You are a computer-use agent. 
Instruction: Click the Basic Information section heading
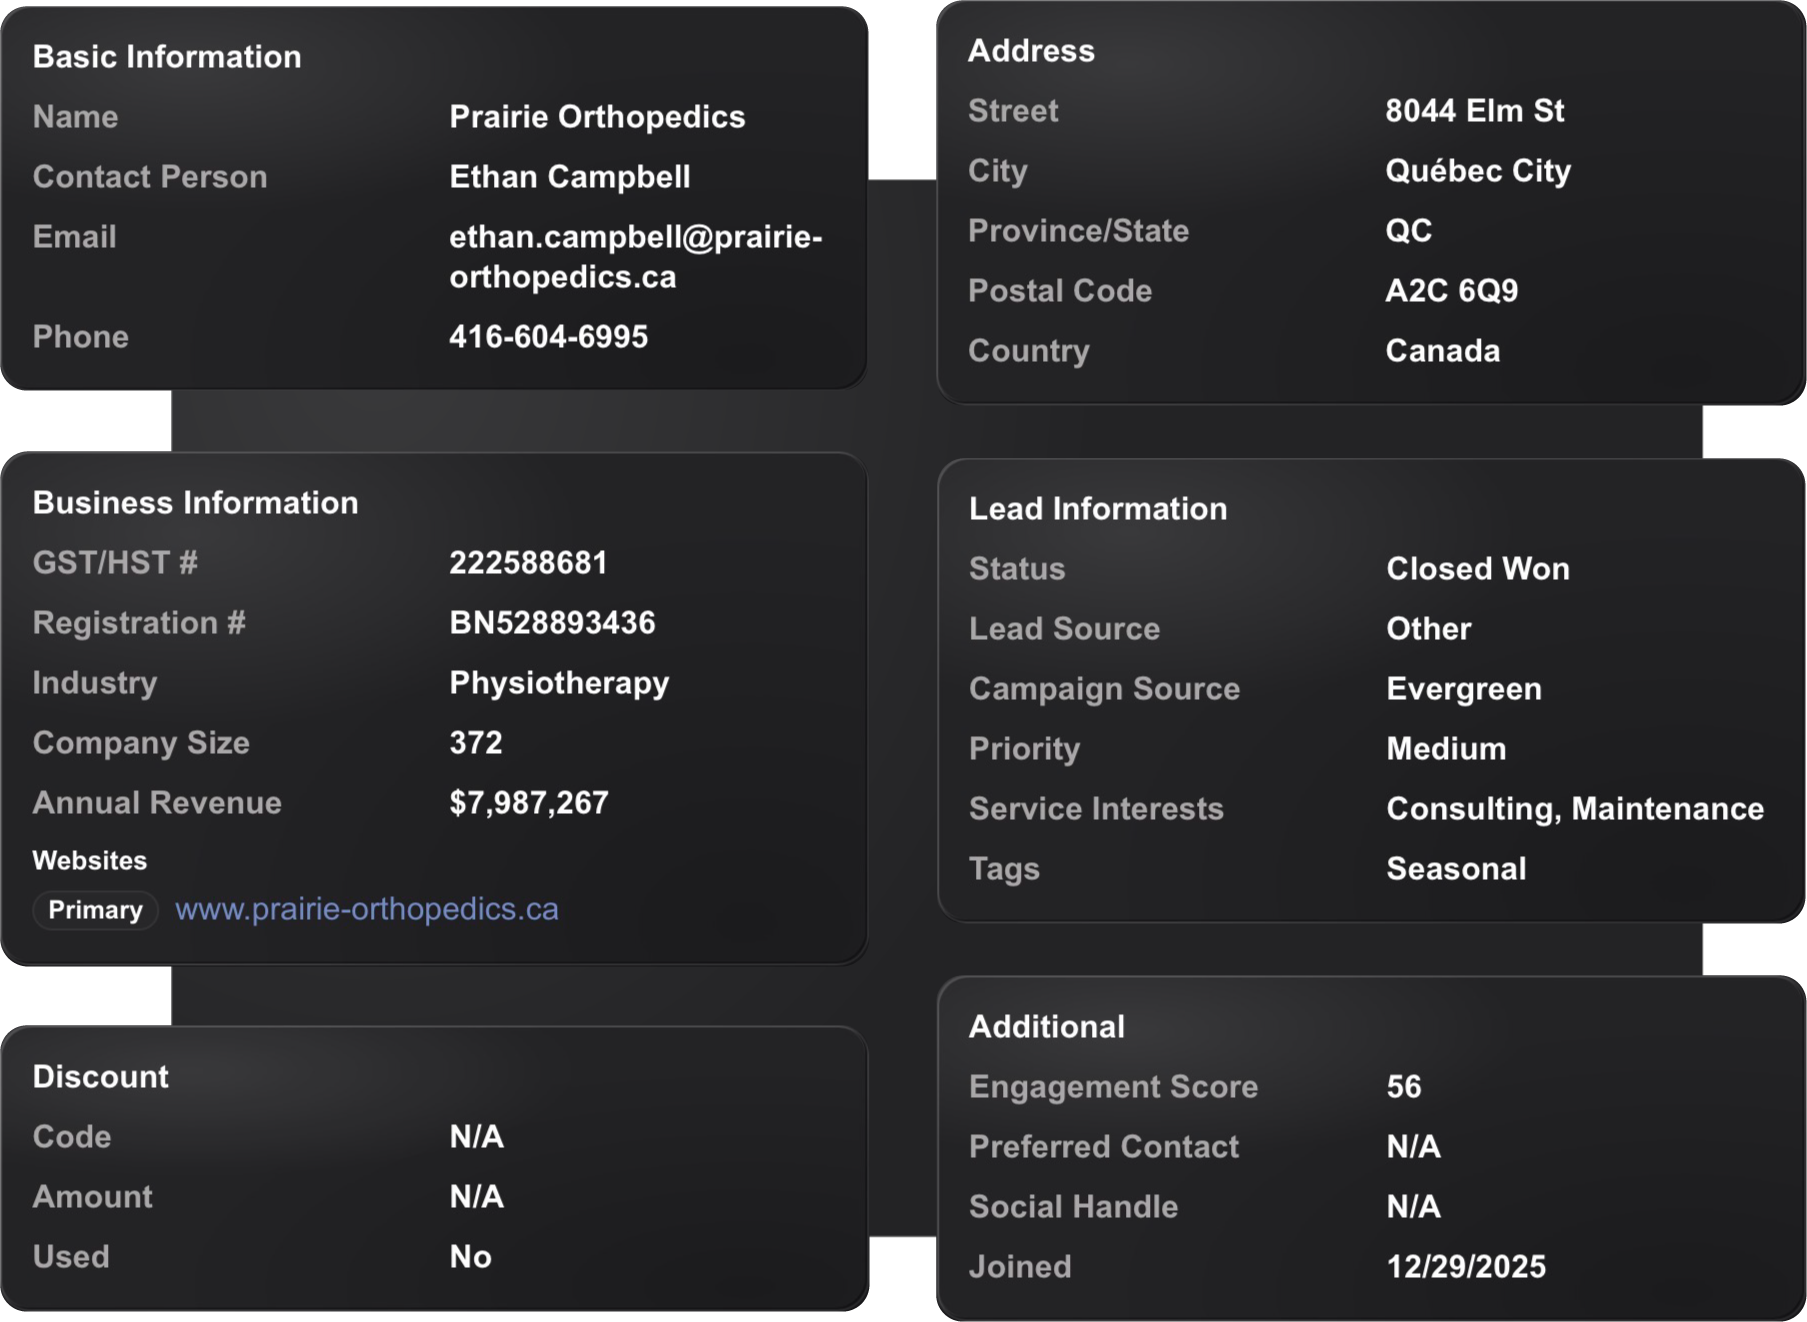pyautogui.click(x=167, y=57)
